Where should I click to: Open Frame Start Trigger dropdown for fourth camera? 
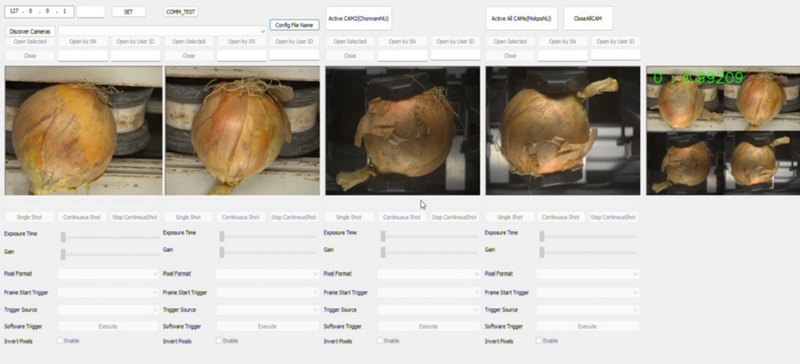point(588,293)
